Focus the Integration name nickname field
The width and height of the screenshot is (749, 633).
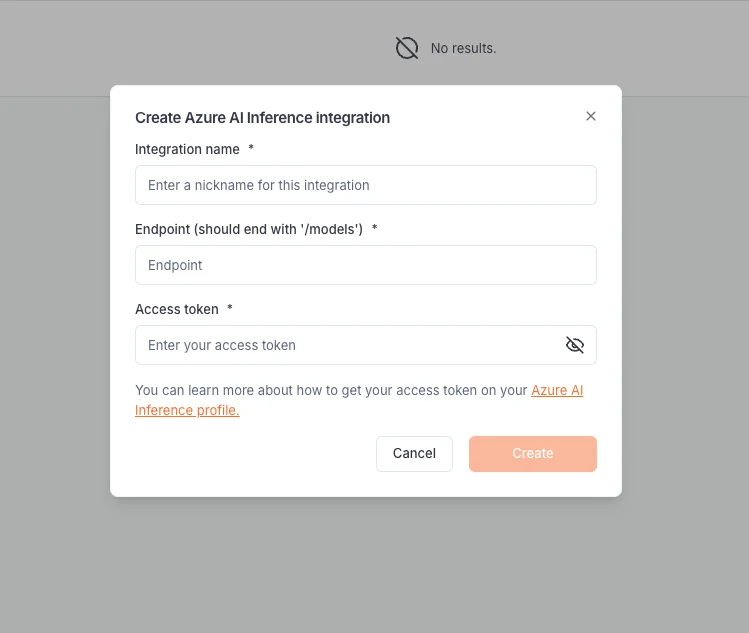(366, 185)
